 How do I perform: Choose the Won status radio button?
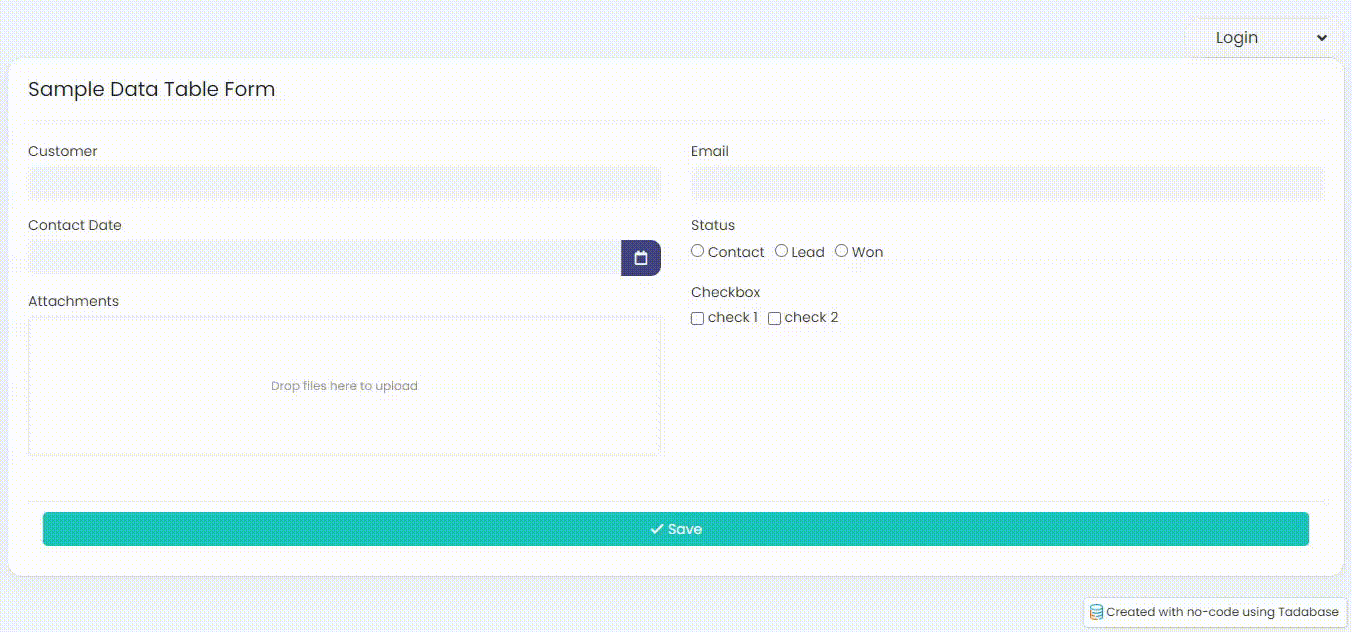842,251
